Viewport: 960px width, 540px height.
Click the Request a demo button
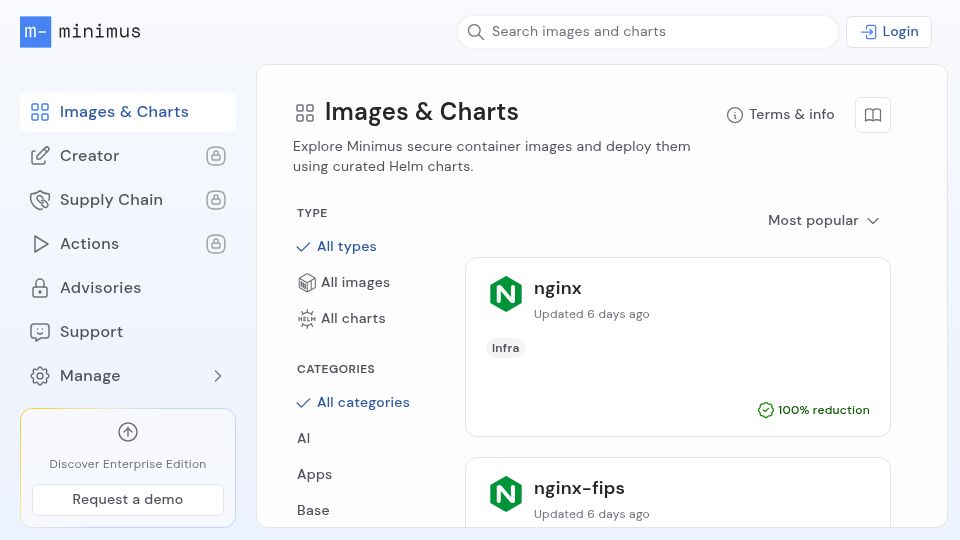coord(128,500)
